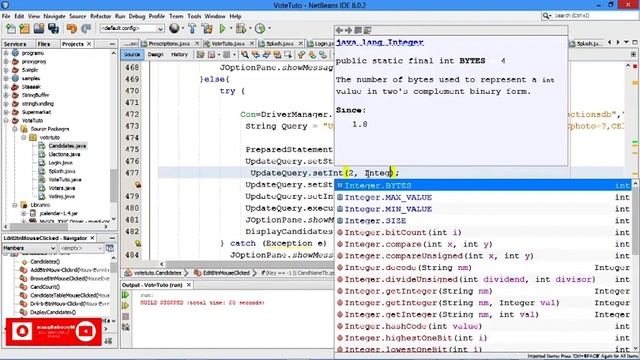
Task: Switch editor to History view
Action: [179, 54]
